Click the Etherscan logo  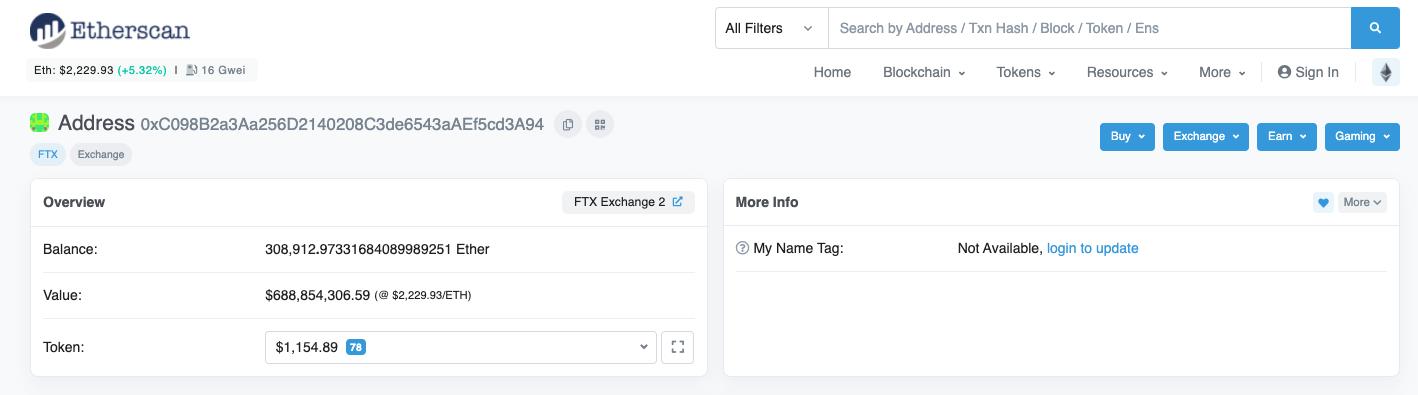coord(110,30)
